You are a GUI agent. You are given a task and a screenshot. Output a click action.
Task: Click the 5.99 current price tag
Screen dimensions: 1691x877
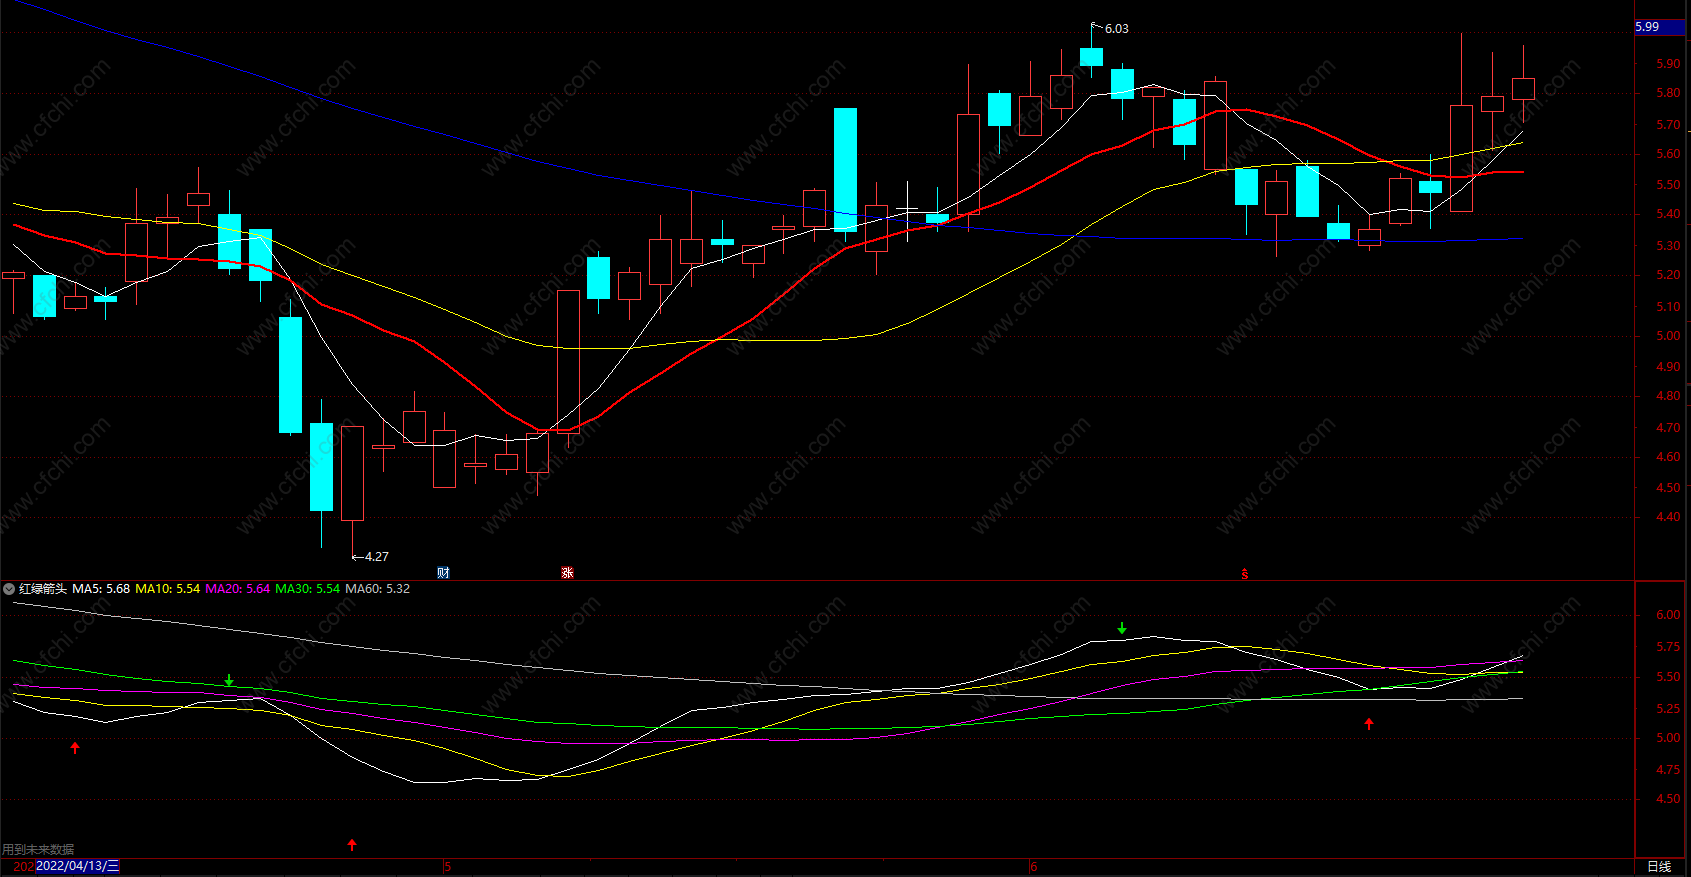pyautogui.click(x=1660, y=27)
